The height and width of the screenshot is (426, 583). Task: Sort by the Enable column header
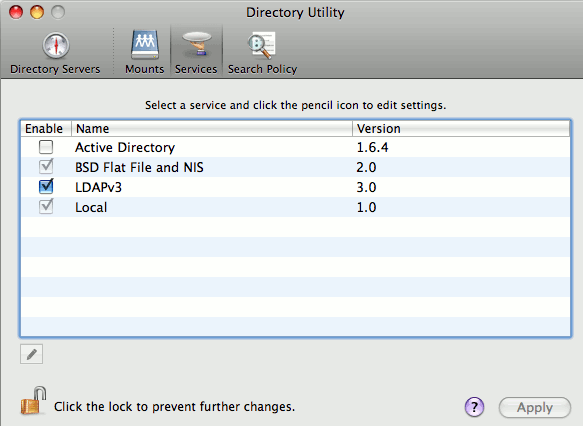tap(46, 129)
